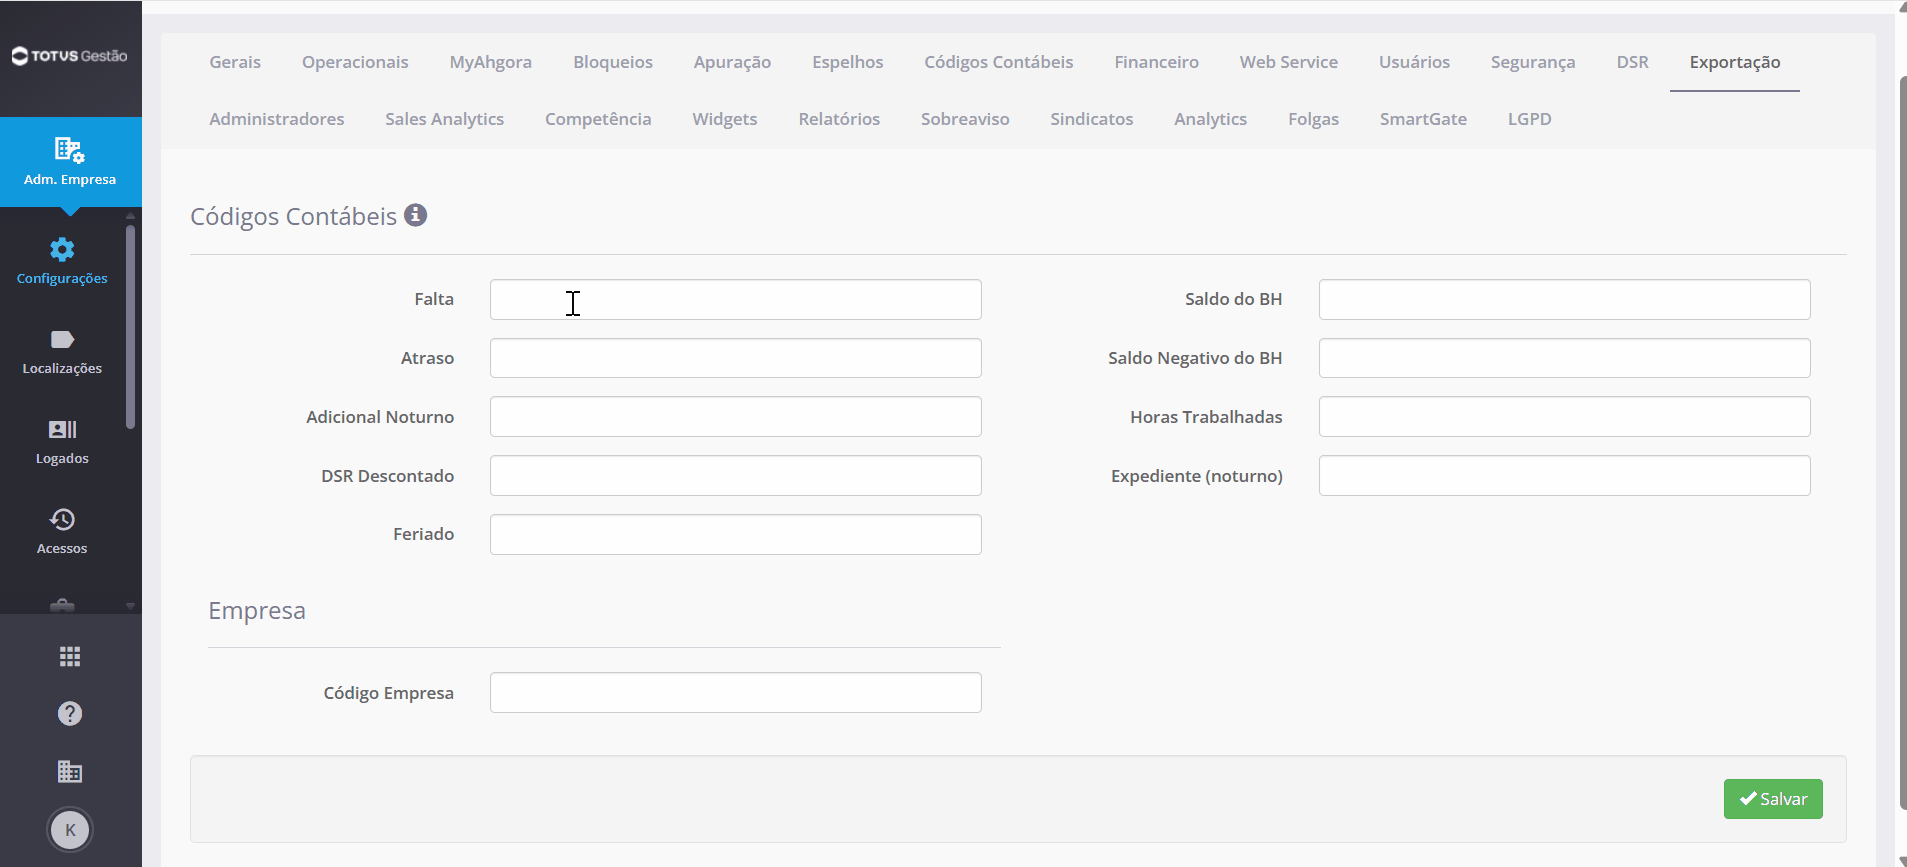1907x867 pixels.
Task: Switch to the Códigos Contábeis tab
Action: click(998, 62)
